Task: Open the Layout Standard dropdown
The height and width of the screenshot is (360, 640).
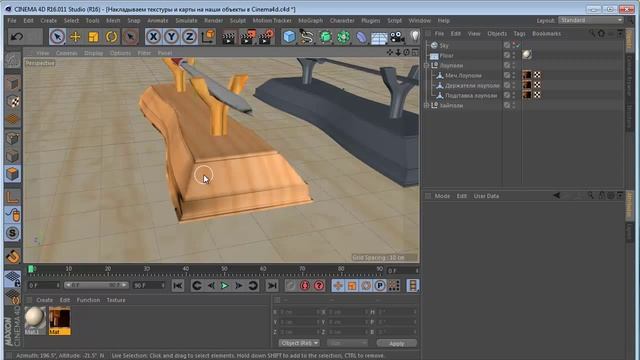Action: pyautogui.click(x=591, y=20)
